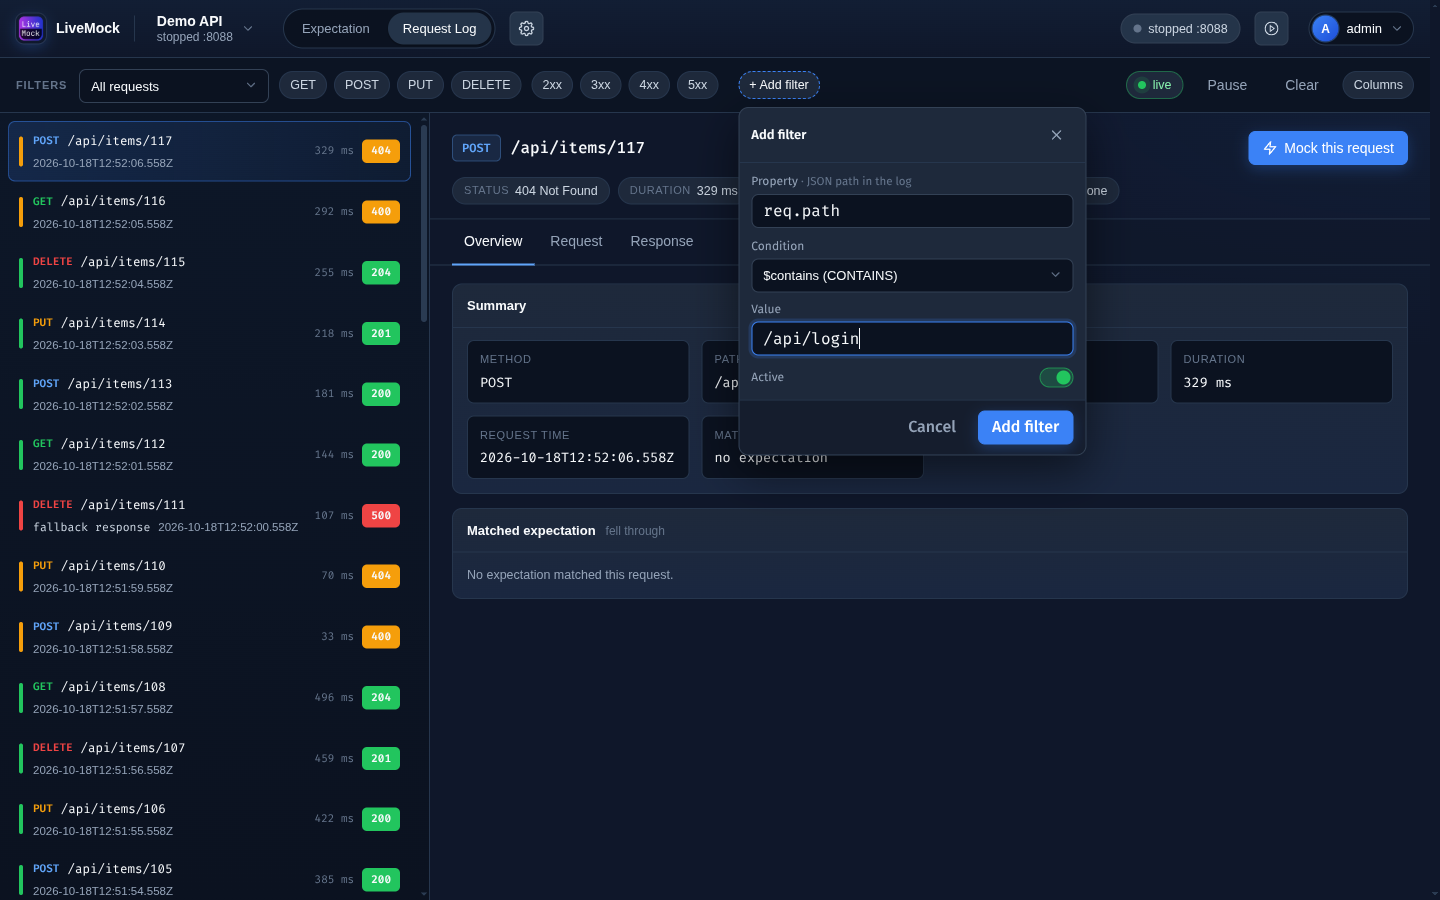Toggle the 2xx status filter chip
The width and height of the screenshot is (1440, 900).
click(x=552, y=85)
